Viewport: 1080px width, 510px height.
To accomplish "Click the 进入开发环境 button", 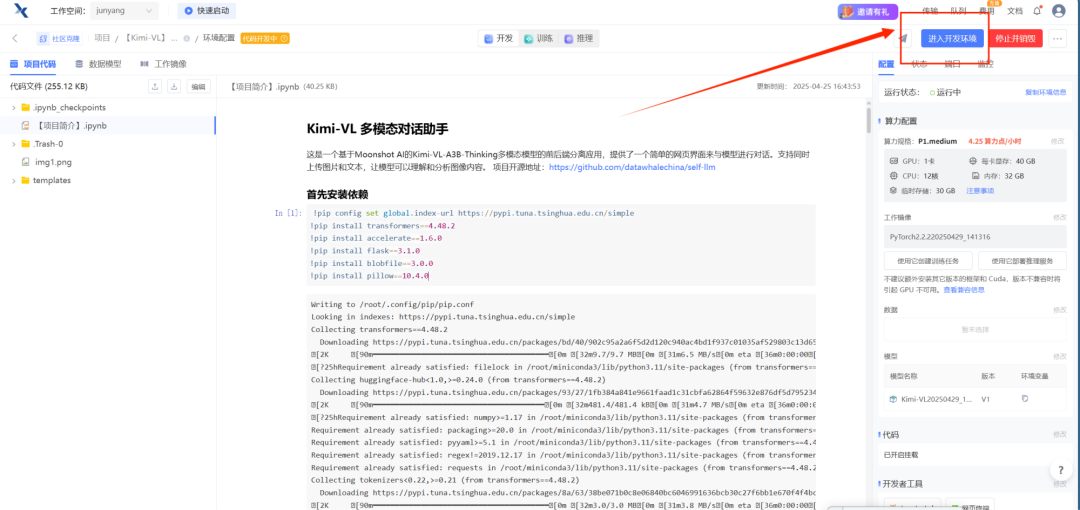I will coord(953,39).
